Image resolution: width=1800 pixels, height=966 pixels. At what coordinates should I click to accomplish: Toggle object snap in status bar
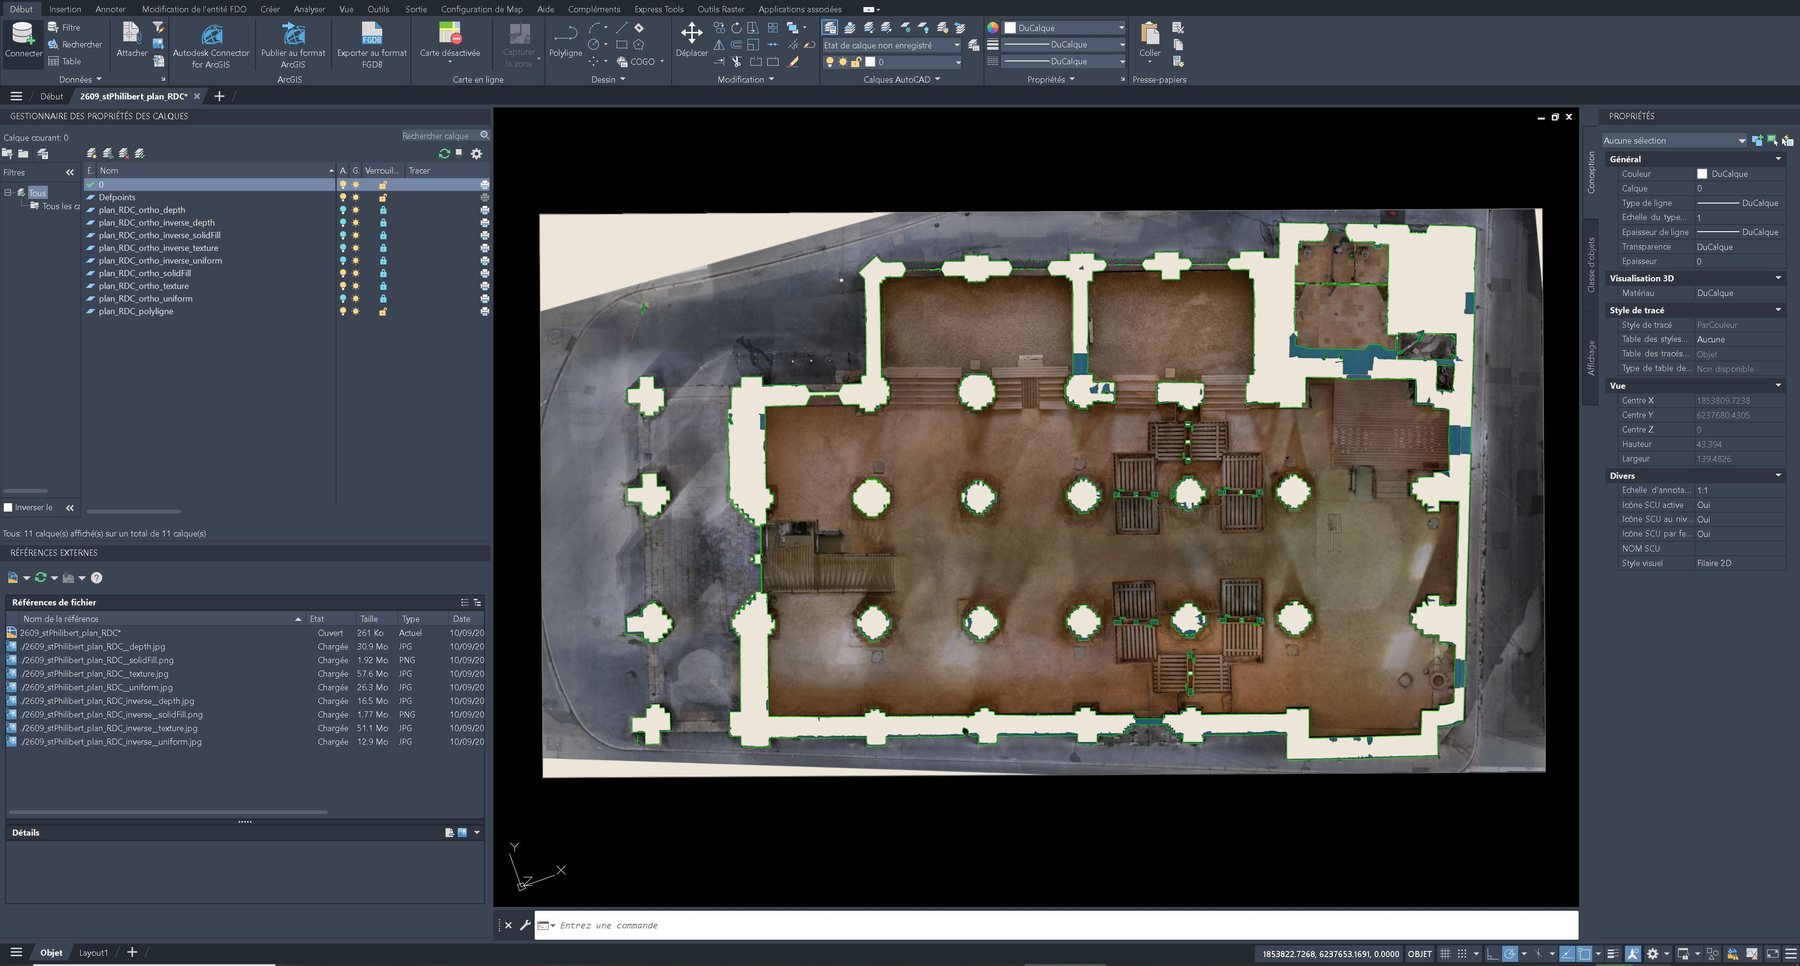(1584, 953)
